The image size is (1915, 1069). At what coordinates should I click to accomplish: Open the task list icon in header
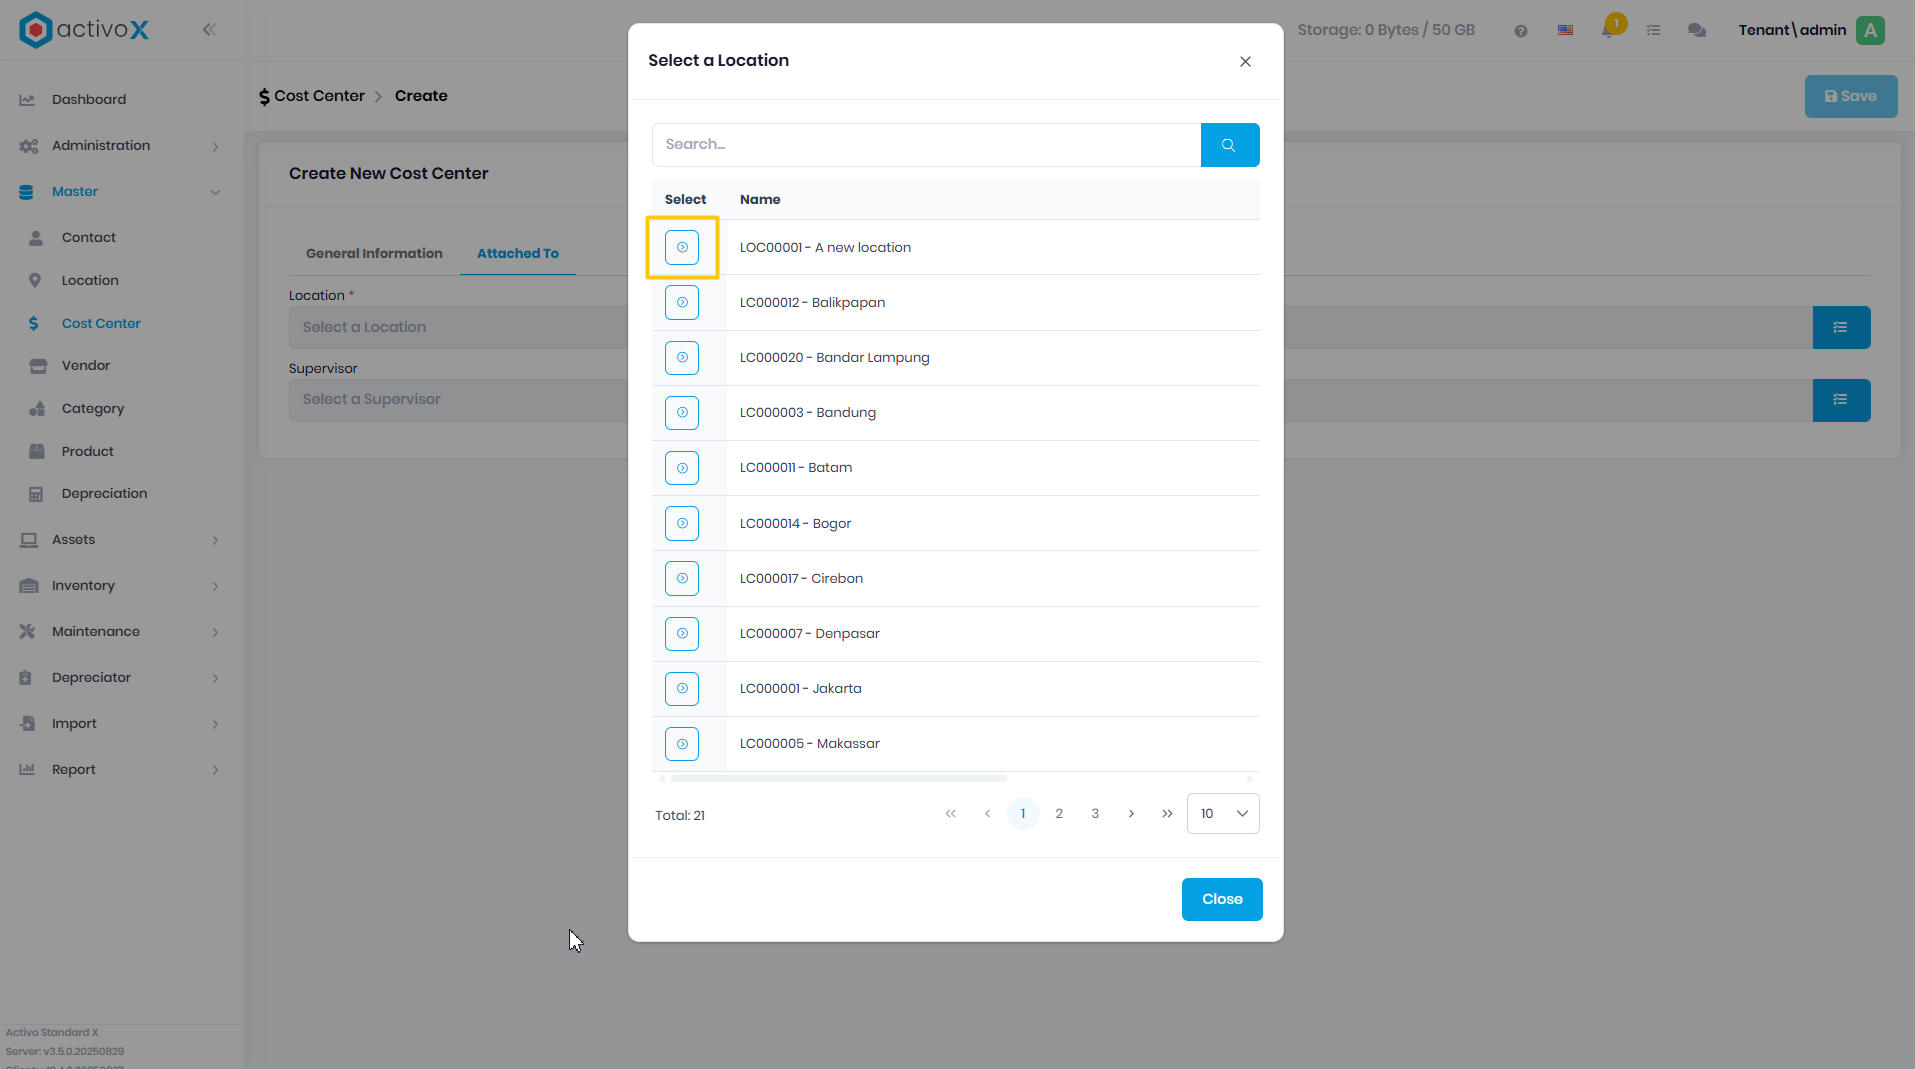[x=1653, y=31]
